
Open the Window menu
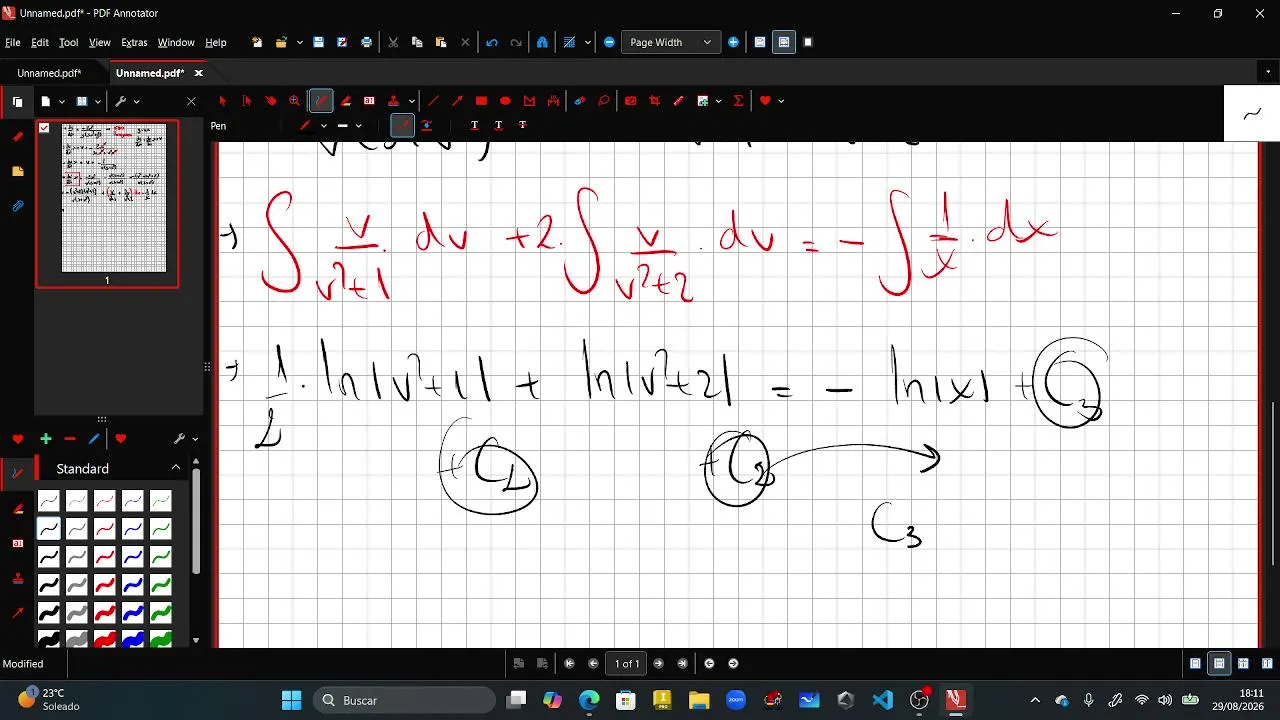point(176,42)
